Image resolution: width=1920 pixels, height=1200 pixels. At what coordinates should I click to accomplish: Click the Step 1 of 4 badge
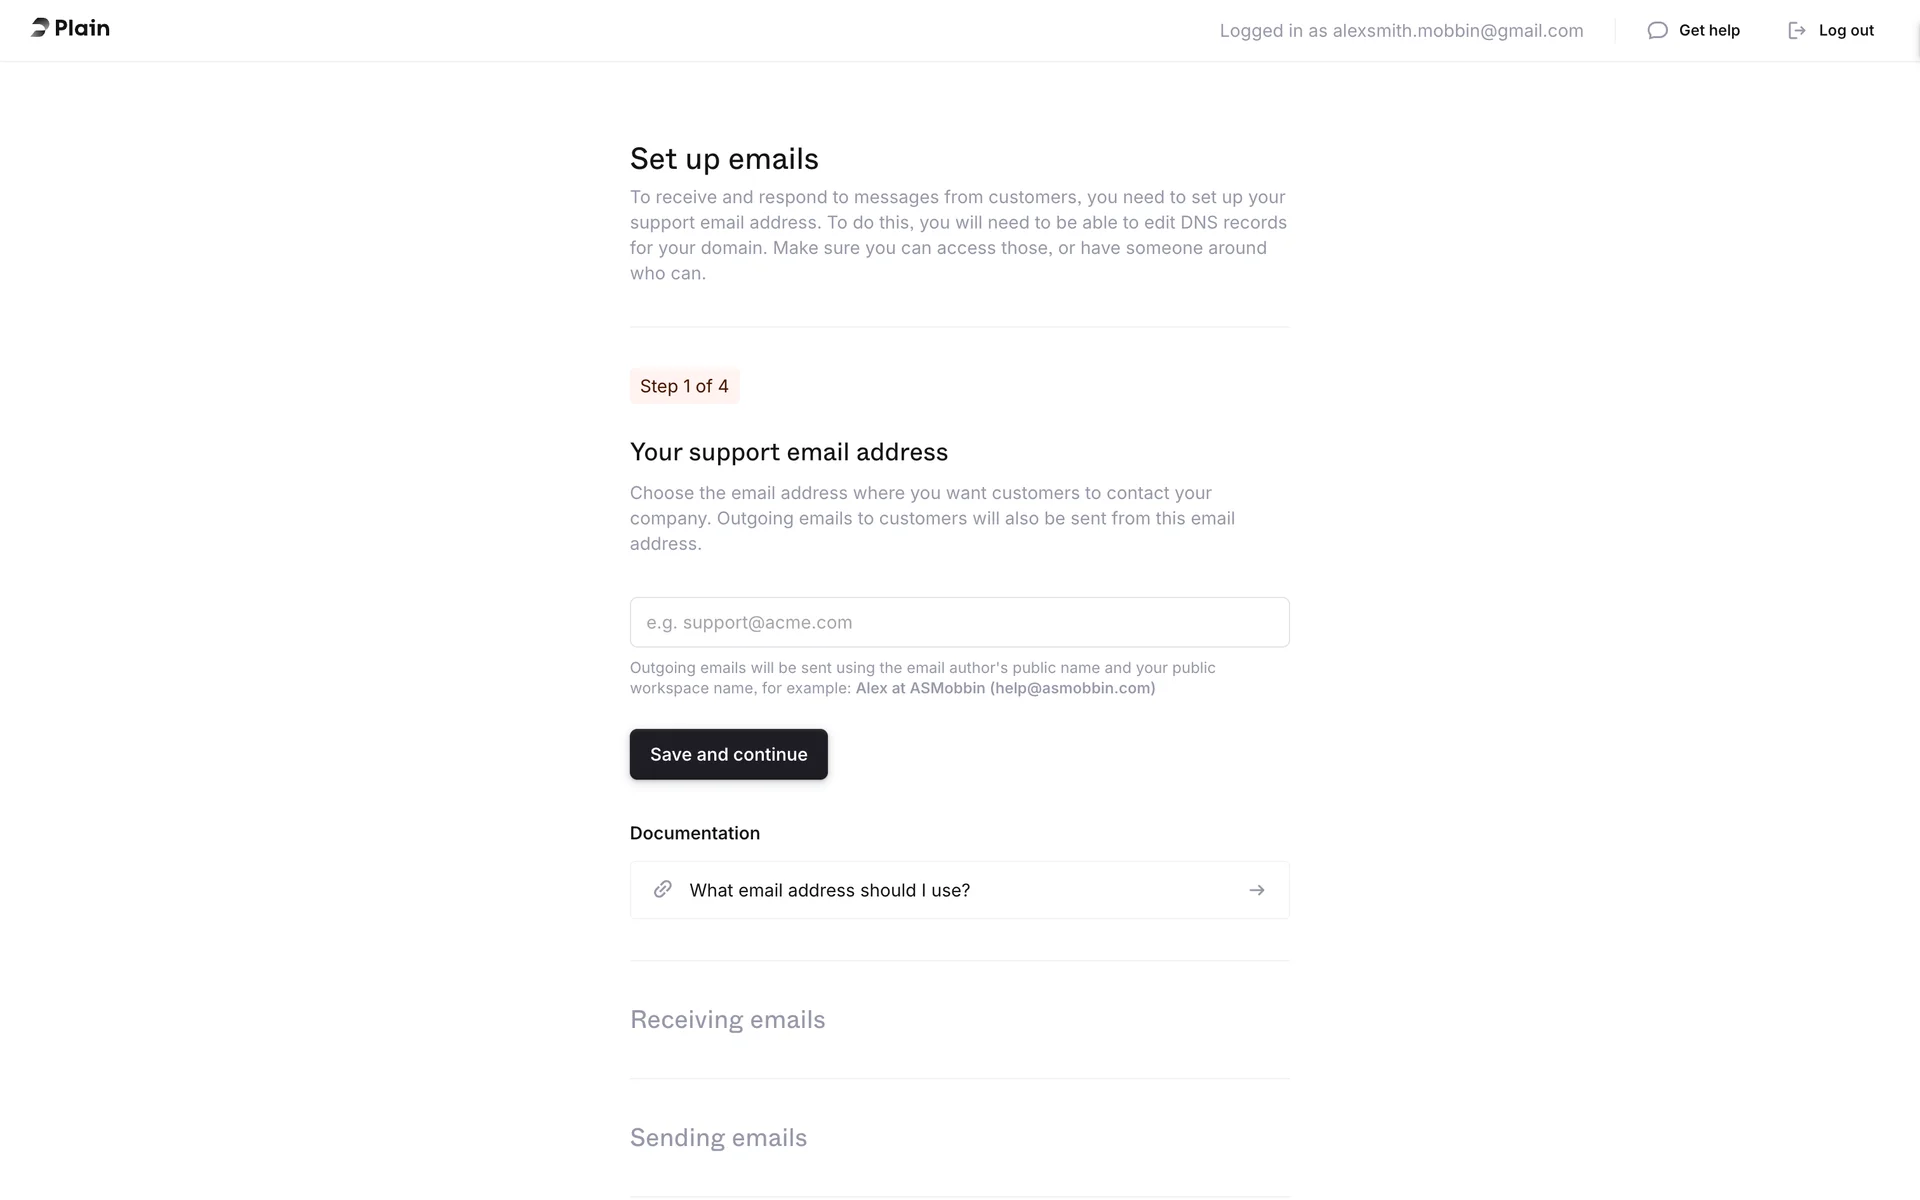(x=684, y=386)
